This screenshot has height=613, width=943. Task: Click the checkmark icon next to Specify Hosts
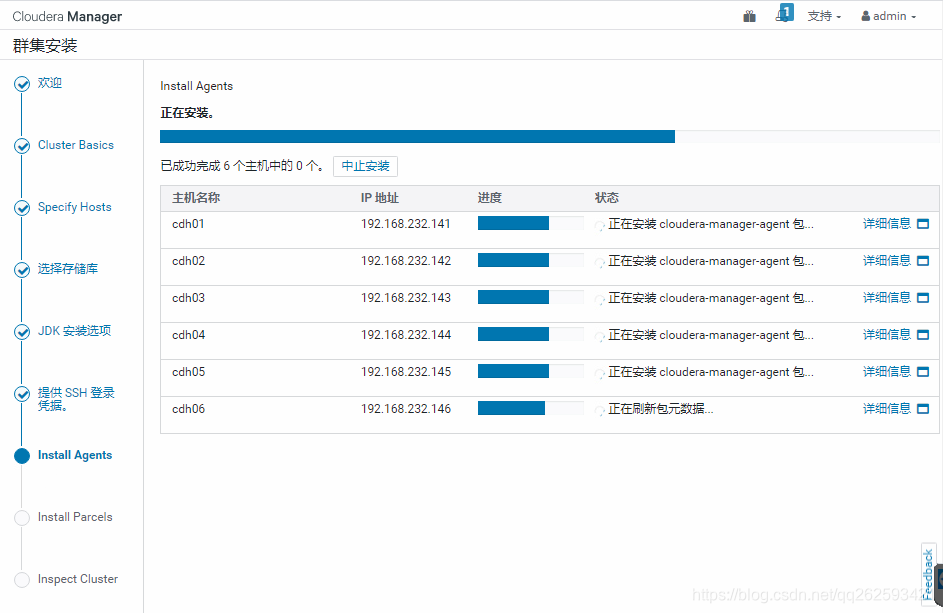22,208
